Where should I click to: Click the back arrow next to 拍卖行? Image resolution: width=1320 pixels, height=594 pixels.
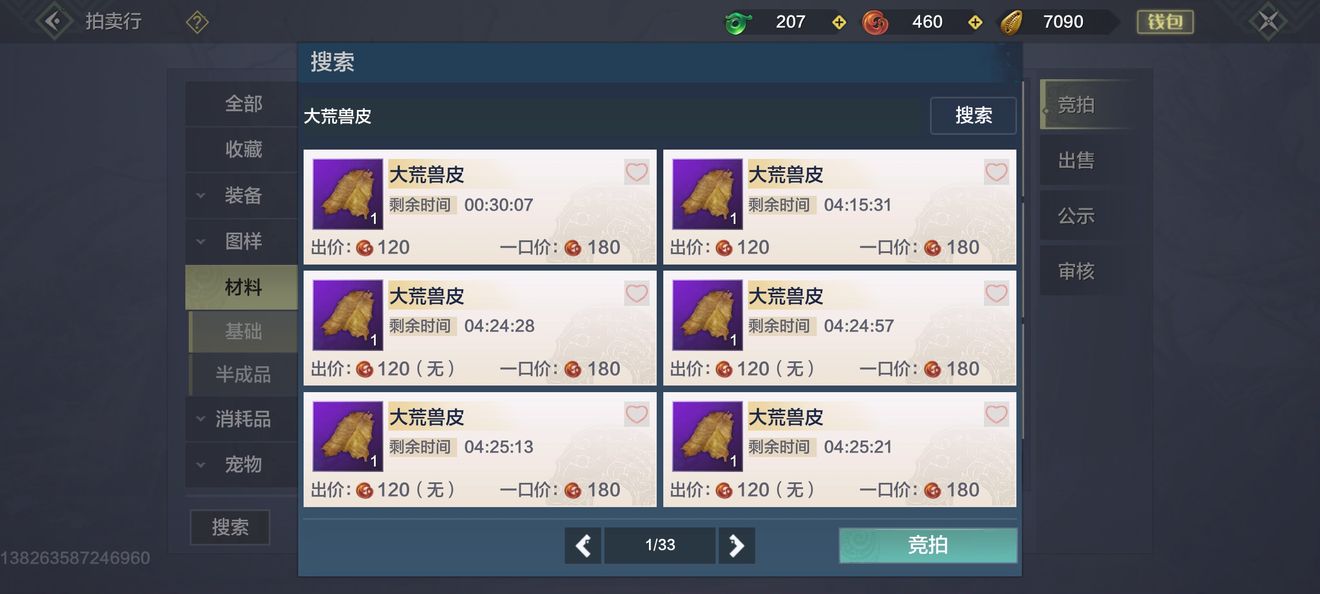click(54, 21)
